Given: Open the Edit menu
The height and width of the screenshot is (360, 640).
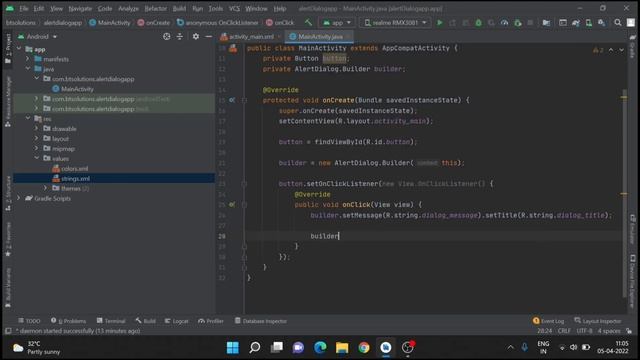Looking at the screenshot, I should point(39,9).
